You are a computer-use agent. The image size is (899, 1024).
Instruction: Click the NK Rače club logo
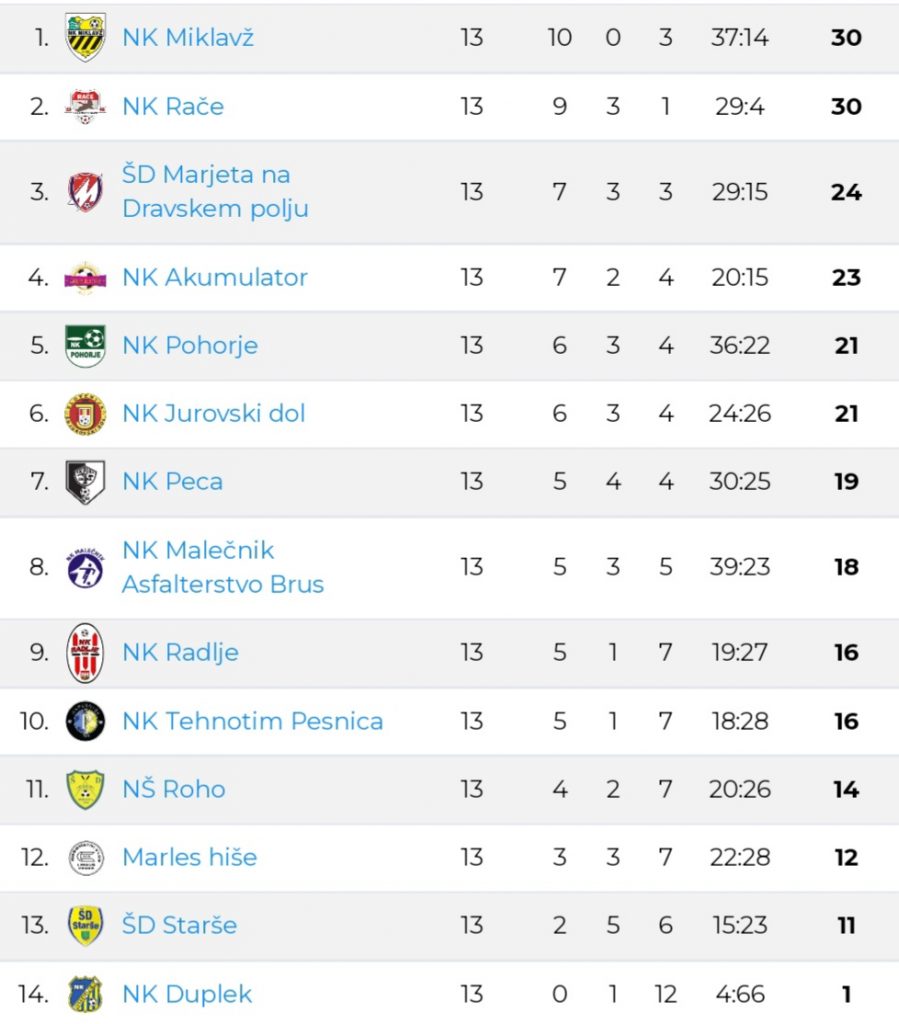86,106
